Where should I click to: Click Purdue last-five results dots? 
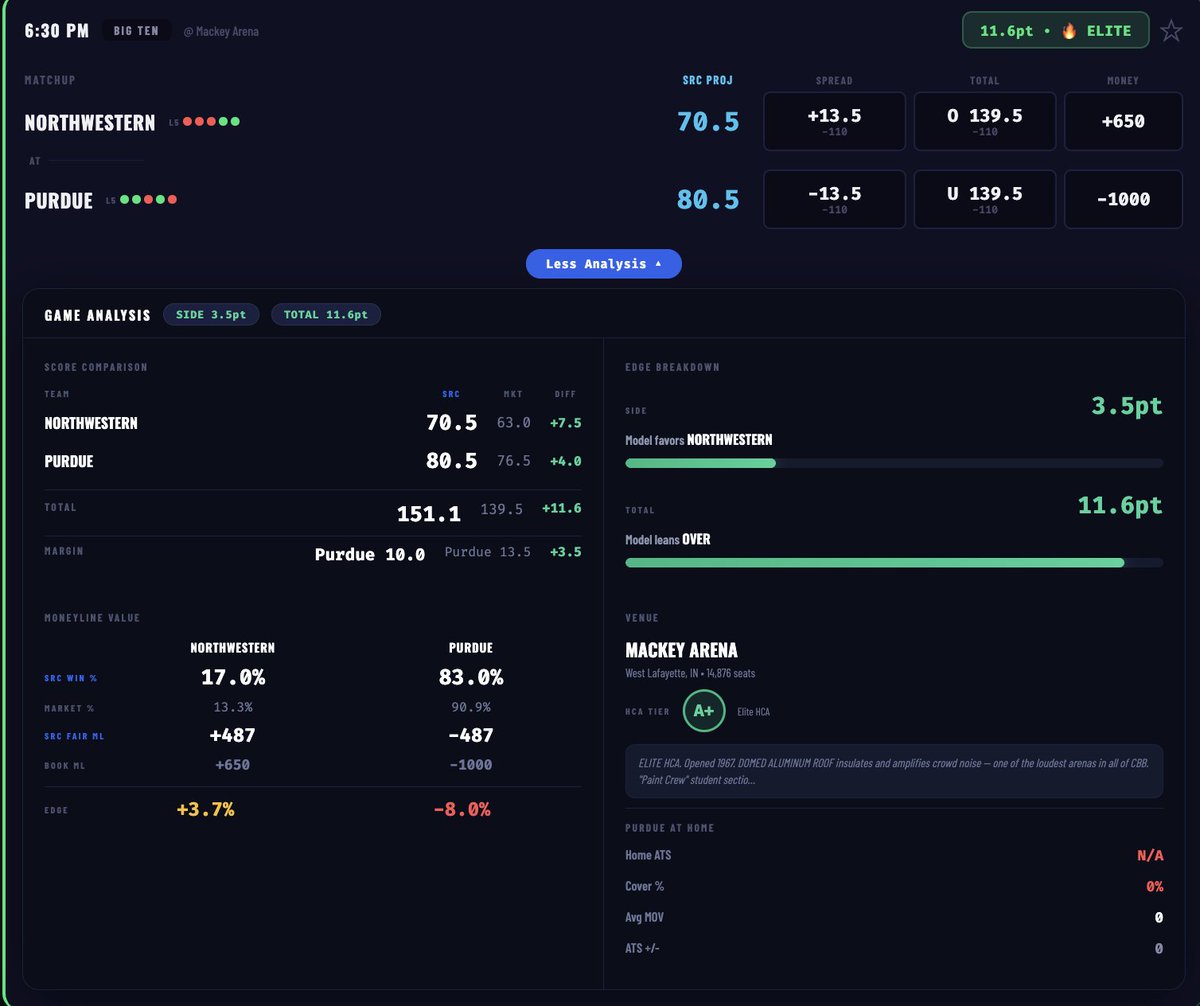148,200
